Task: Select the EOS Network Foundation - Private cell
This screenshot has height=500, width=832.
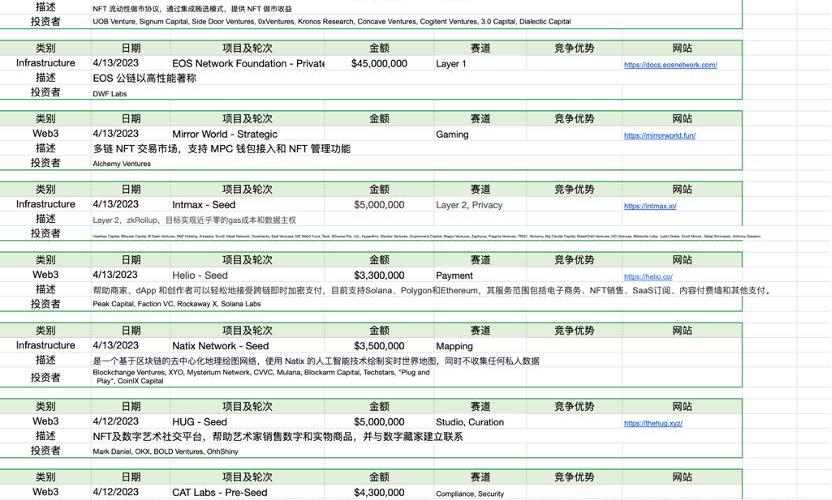Action: tap(248, 64)
